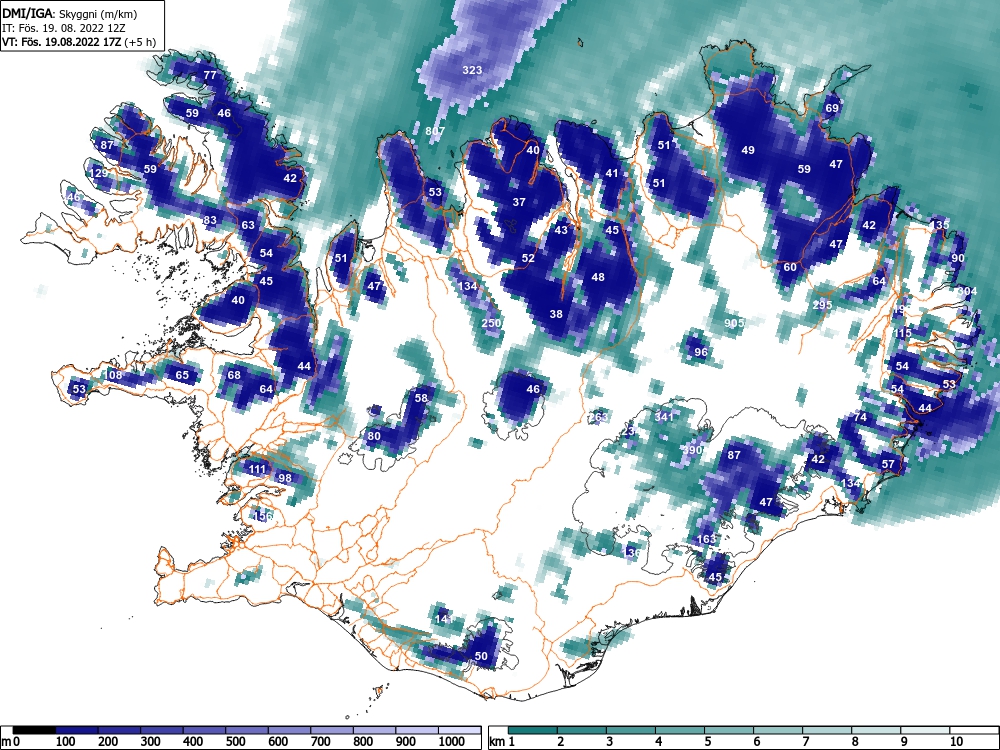This screenshot has width=1000, height=750.
Task: Click the 'km 1' label on the right legend
Action: (503, 742)
